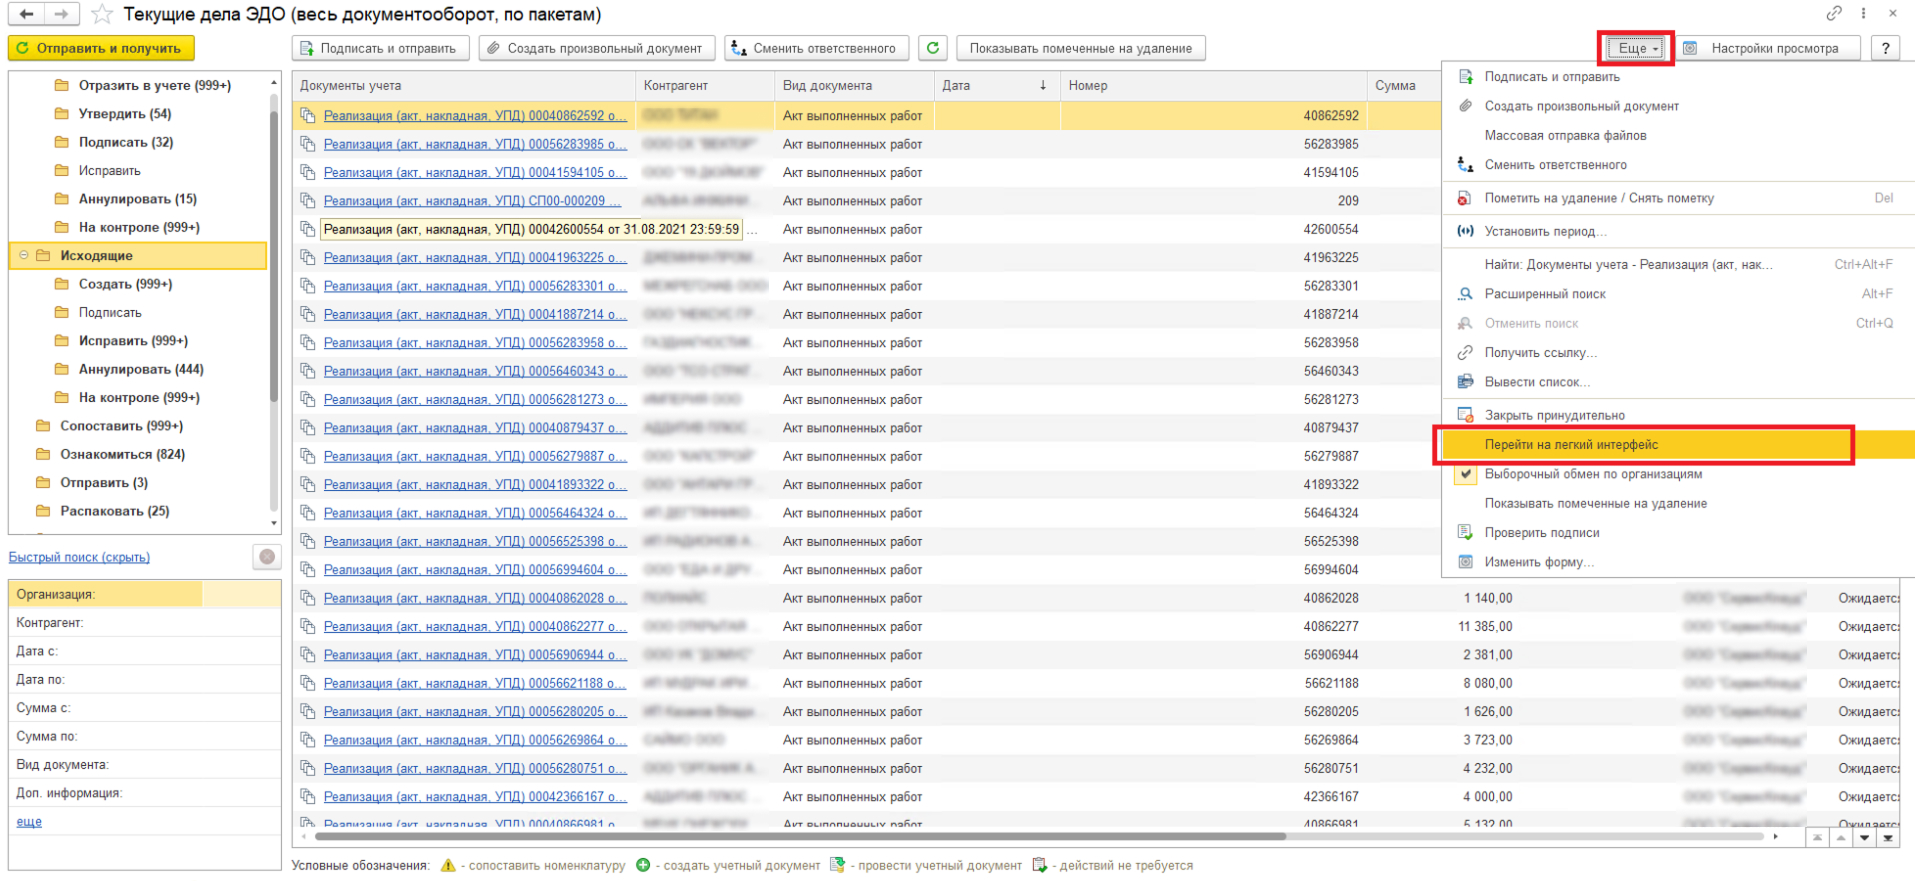Viewport: 1915px width, 881px height.
Task: Click document icon for row 00056283985
Action: (x=308, y=144)
